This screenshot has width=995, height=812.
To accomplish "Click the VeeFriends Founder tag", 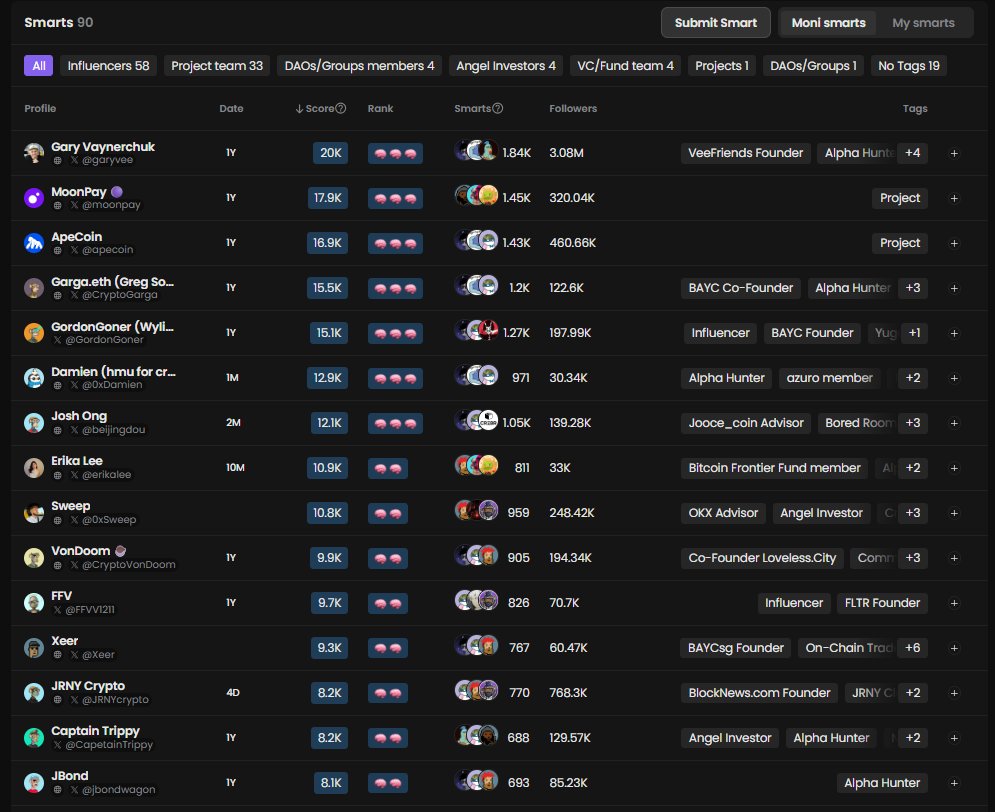I will pos(746,153).
